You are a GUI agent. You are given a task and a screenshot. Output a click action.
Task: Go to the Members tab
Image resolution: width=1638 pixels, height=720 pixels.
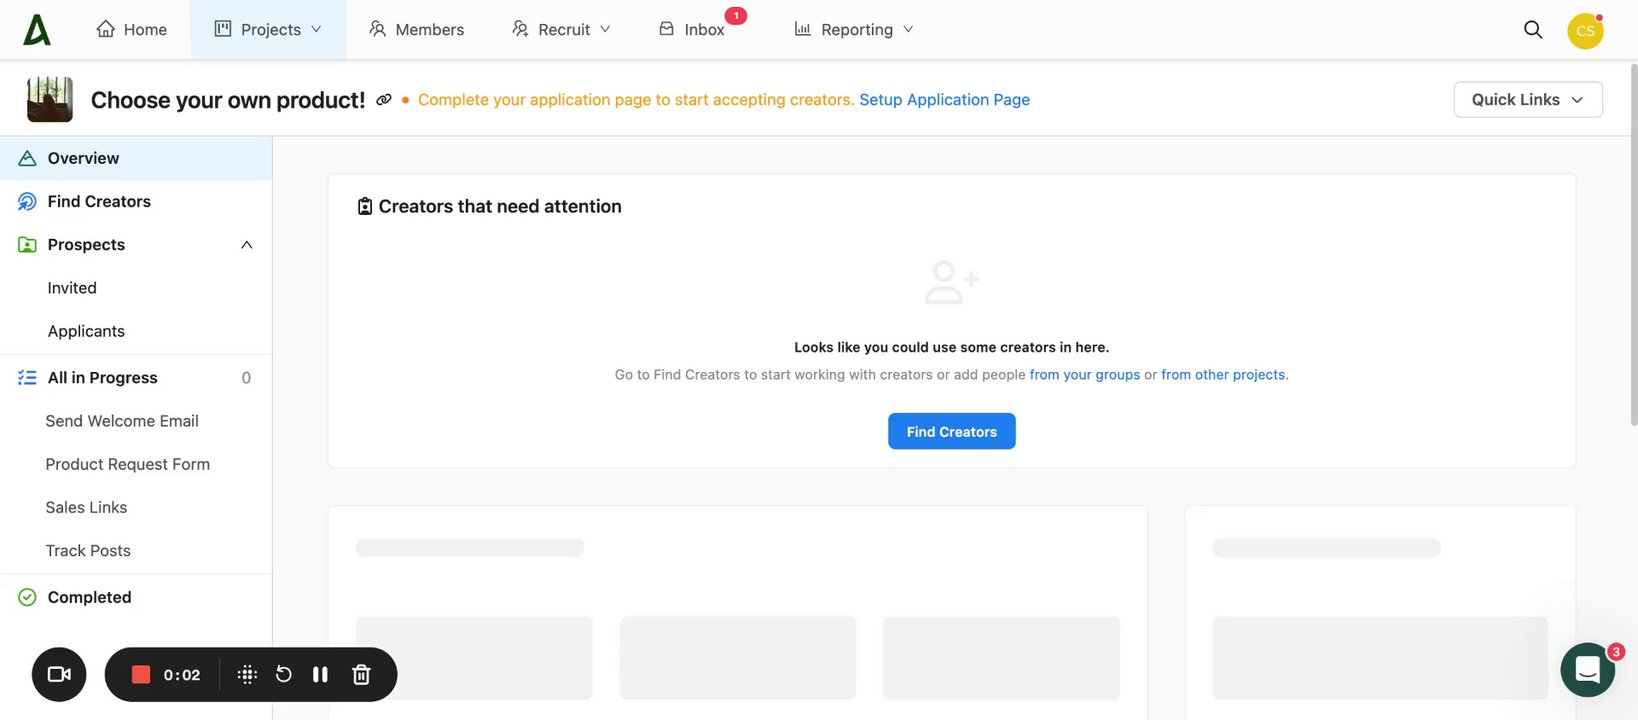pos(416,30)
